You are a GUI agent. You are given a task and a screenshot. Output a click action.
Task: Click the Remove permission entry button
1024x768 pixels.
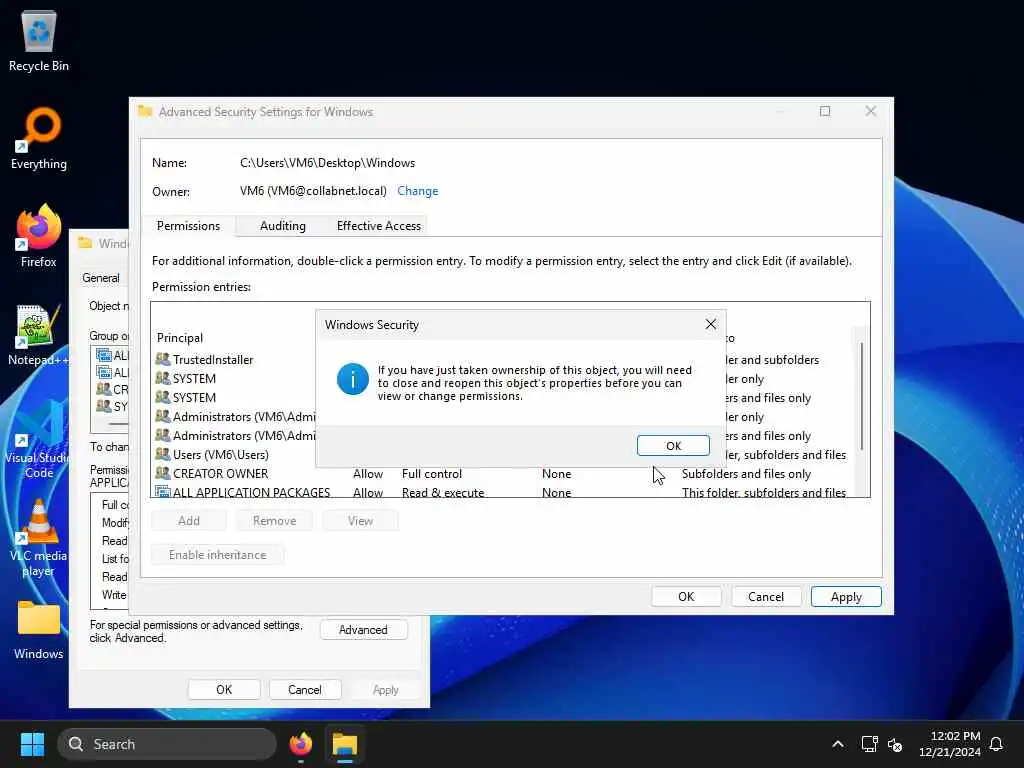[274, 520]
